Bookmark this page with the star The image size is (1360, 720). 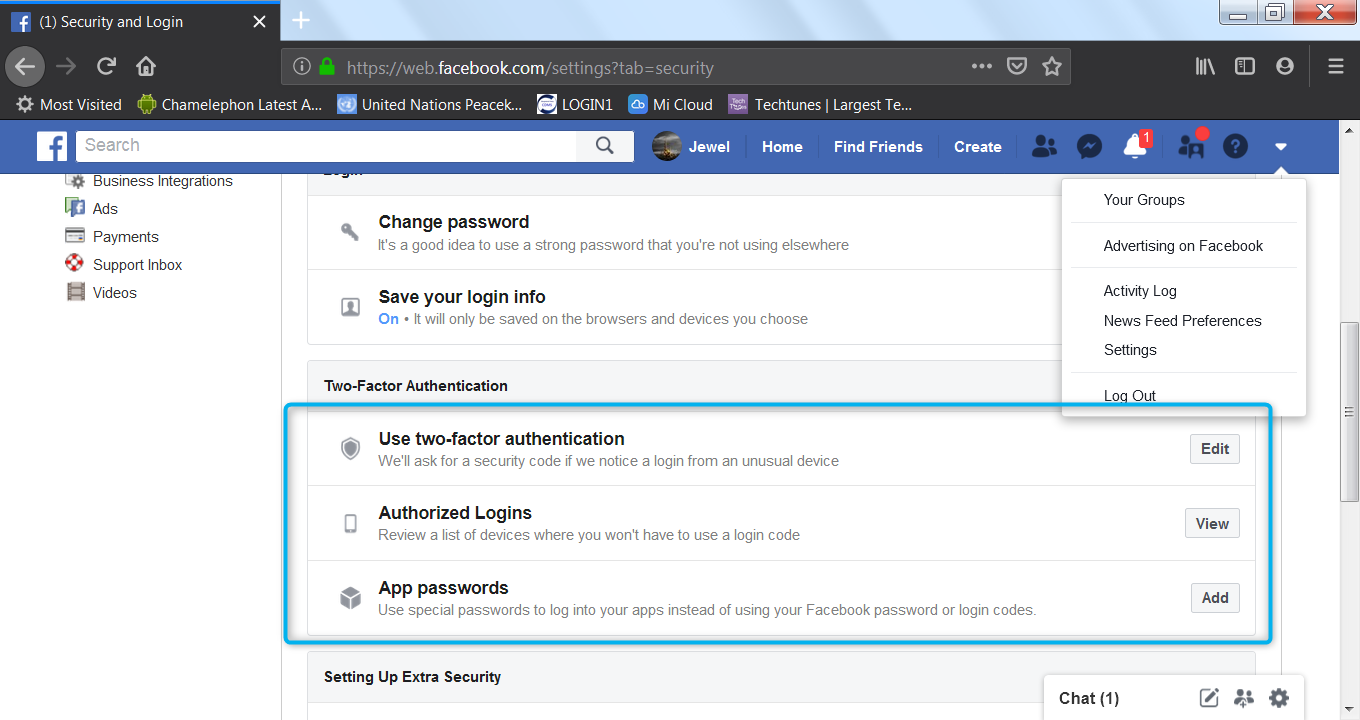1051,67
